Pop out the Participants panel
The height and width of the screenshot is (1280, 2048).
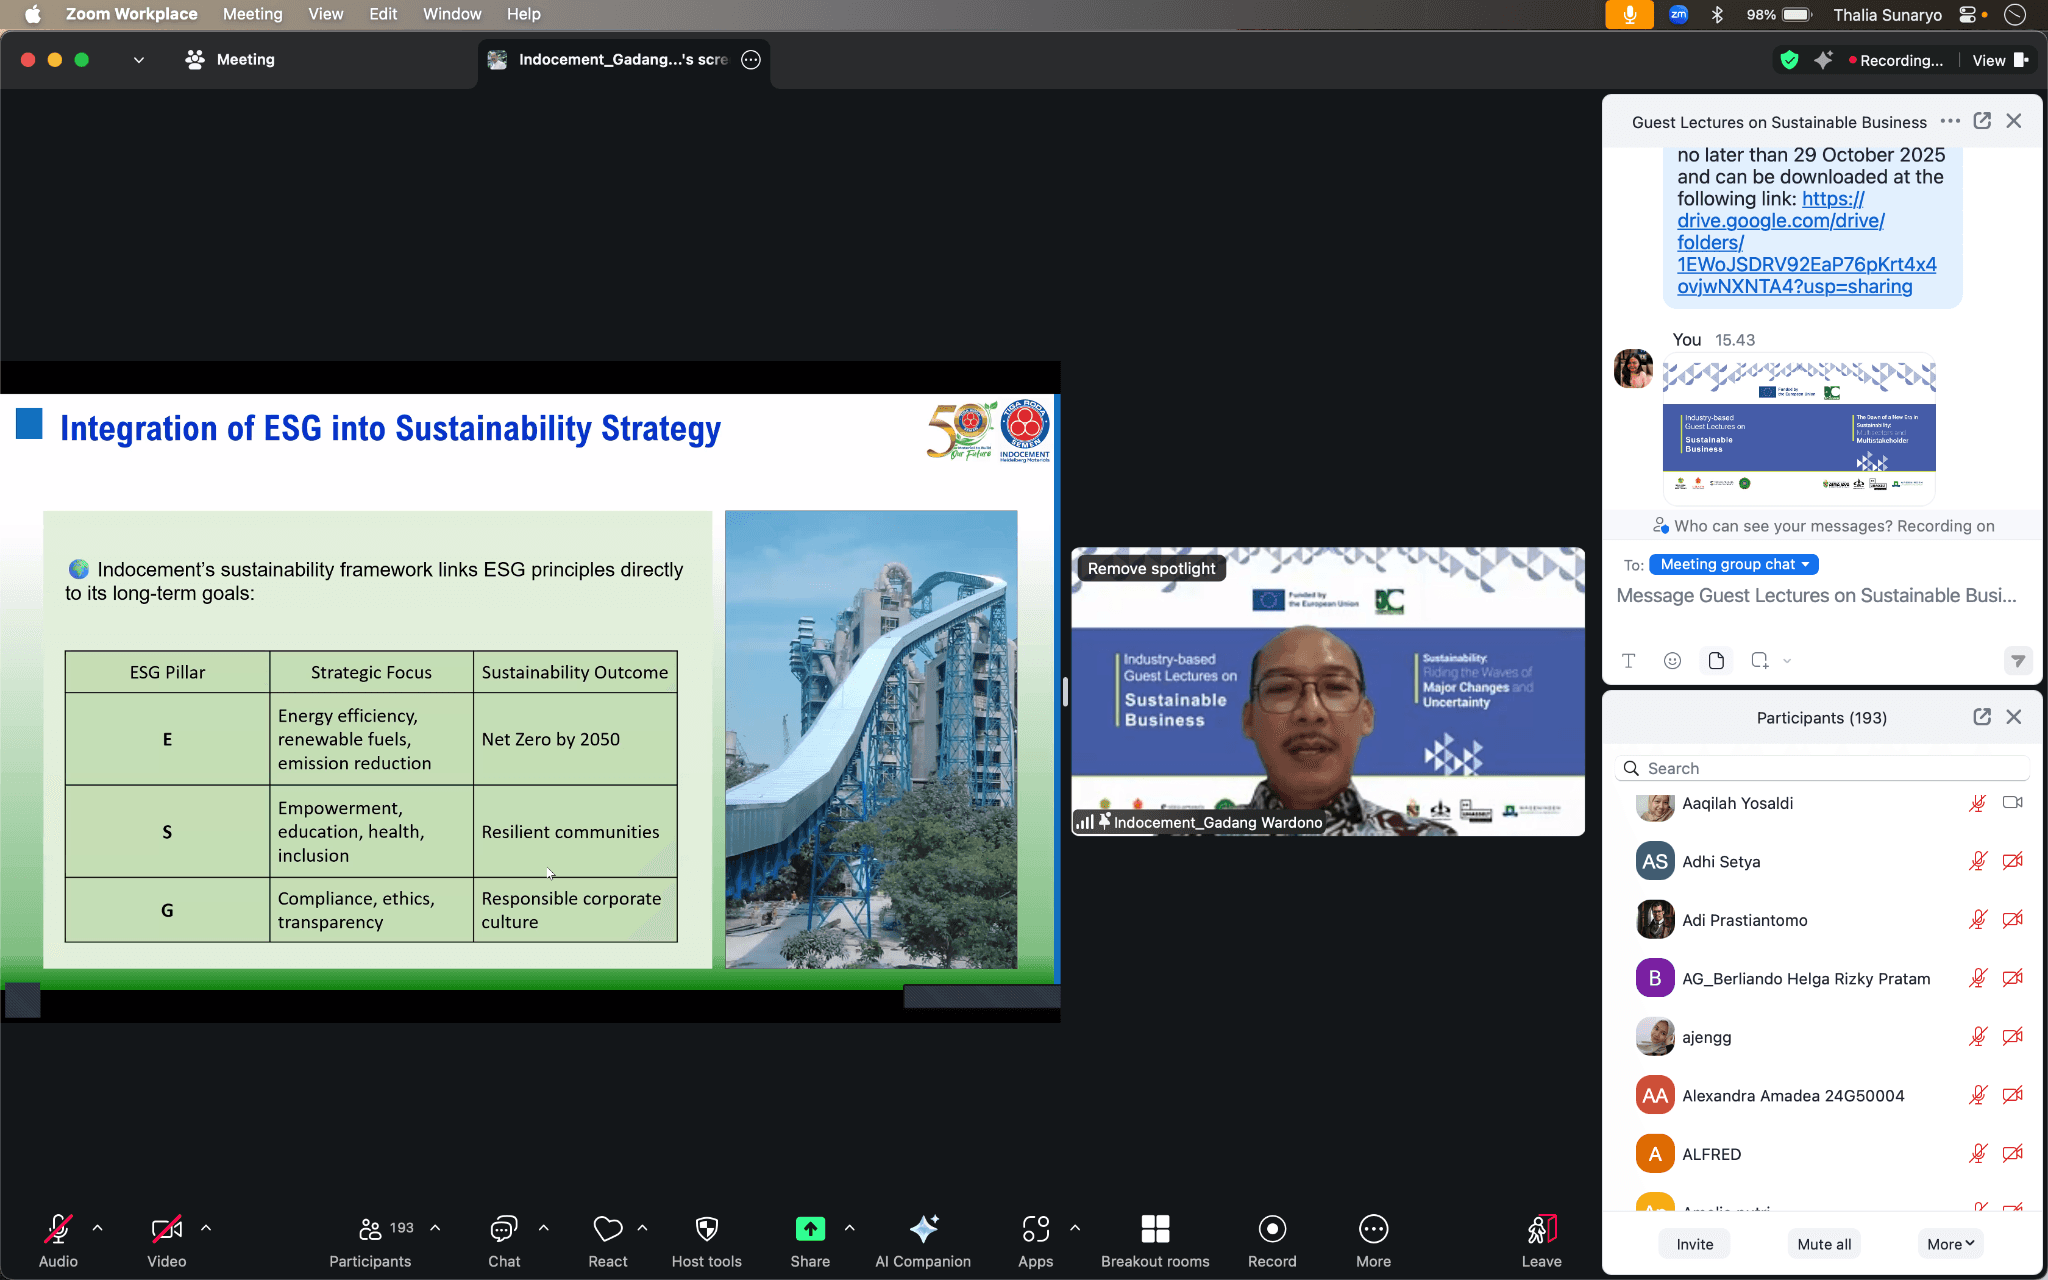[x=1981, y=717]
